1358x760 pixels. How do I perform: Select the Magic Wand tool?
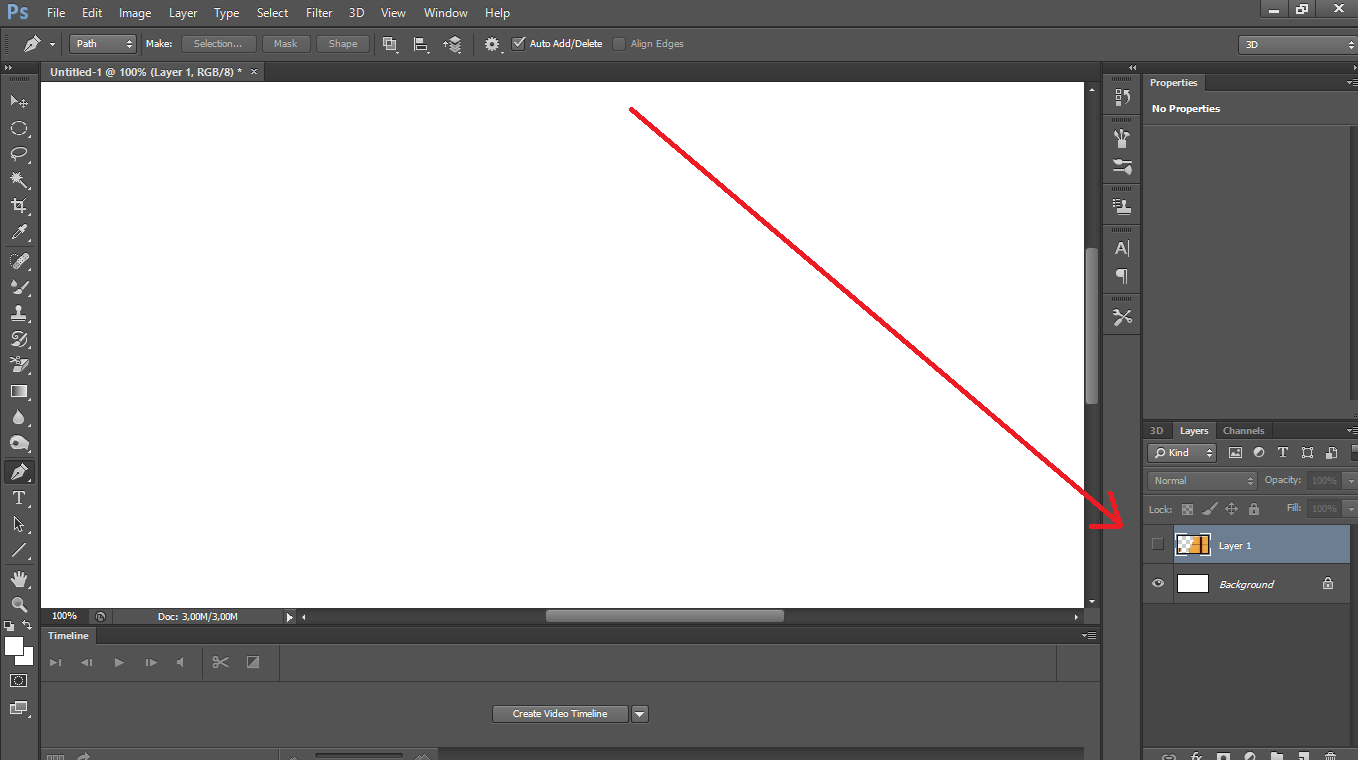[19, 180]
